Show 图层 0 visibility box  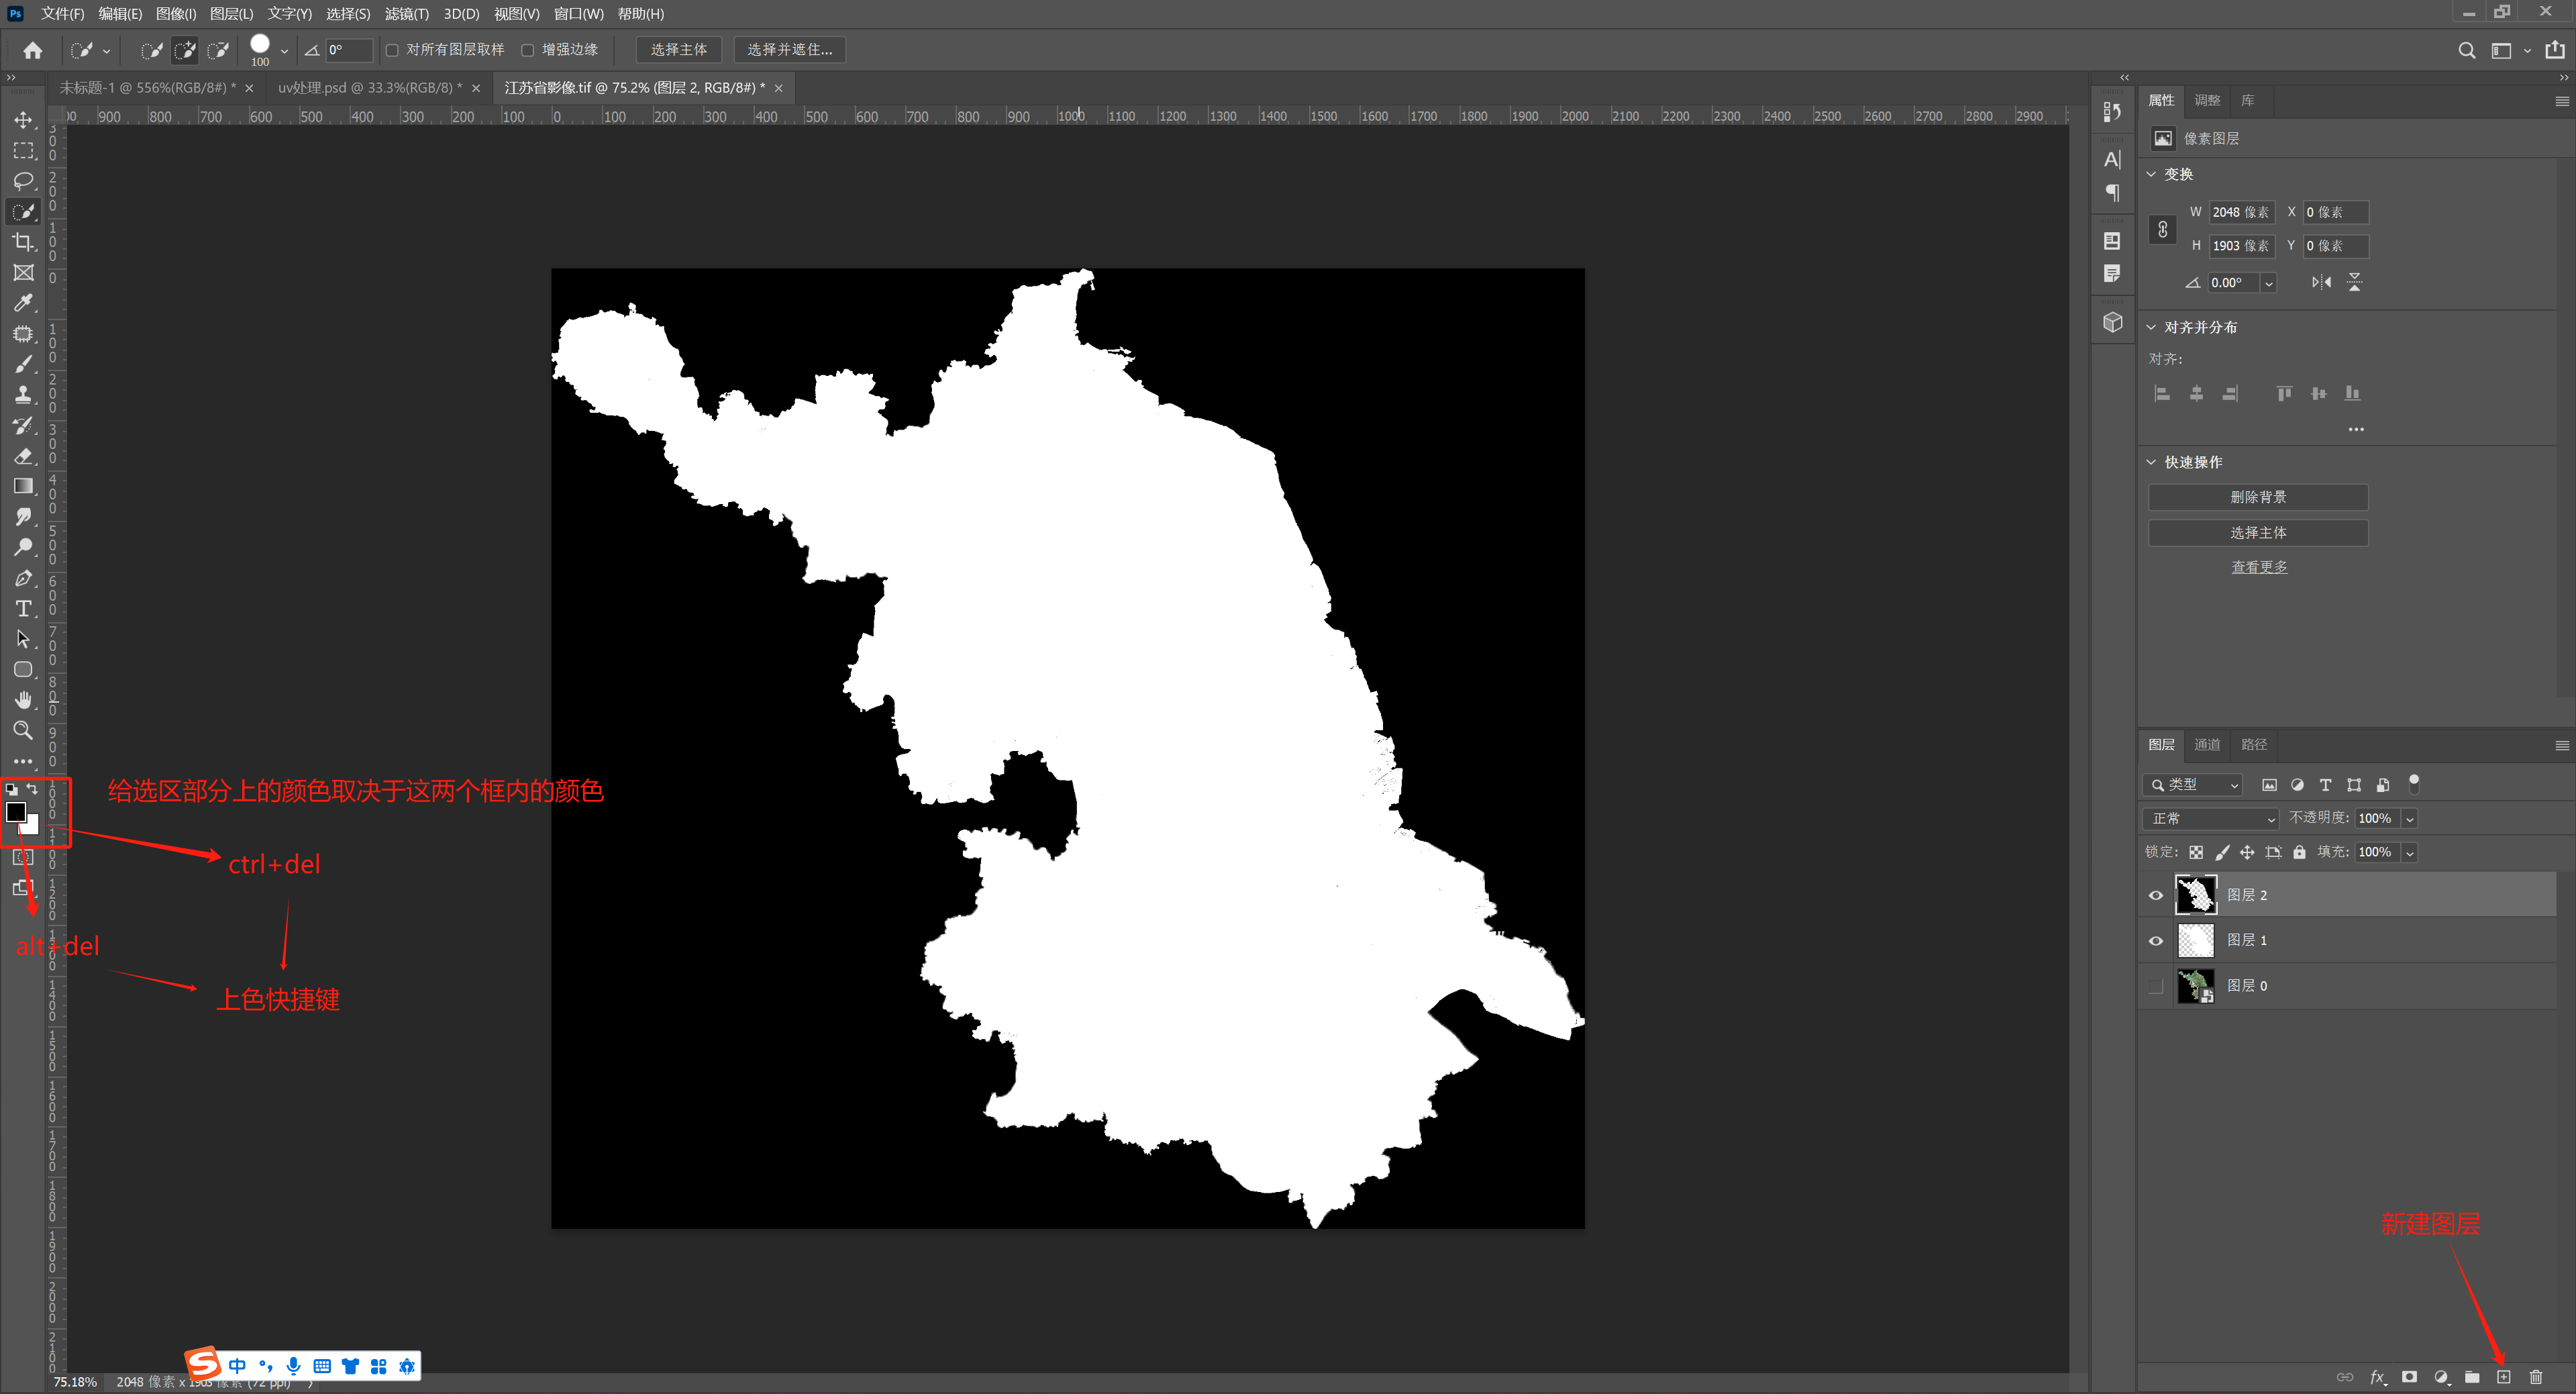pos(2156,986)
